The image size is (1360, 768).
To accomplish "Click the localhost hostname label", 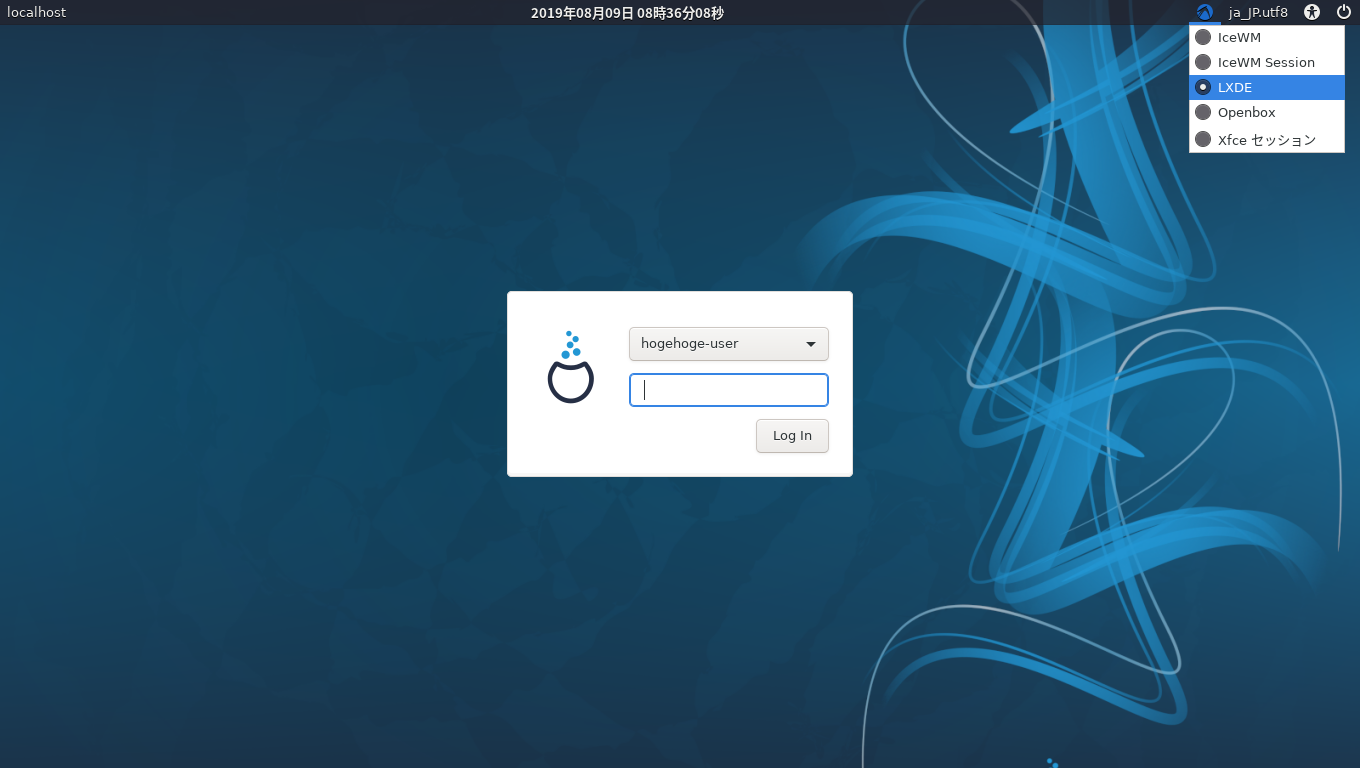I will [x=37, y=12].
